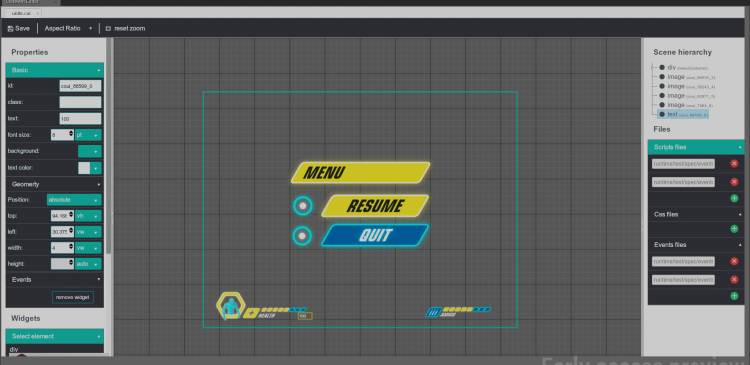This screenshot has height=365, width=750.
Task: Click the Save icon in toolbar
Action: point(11,29)
